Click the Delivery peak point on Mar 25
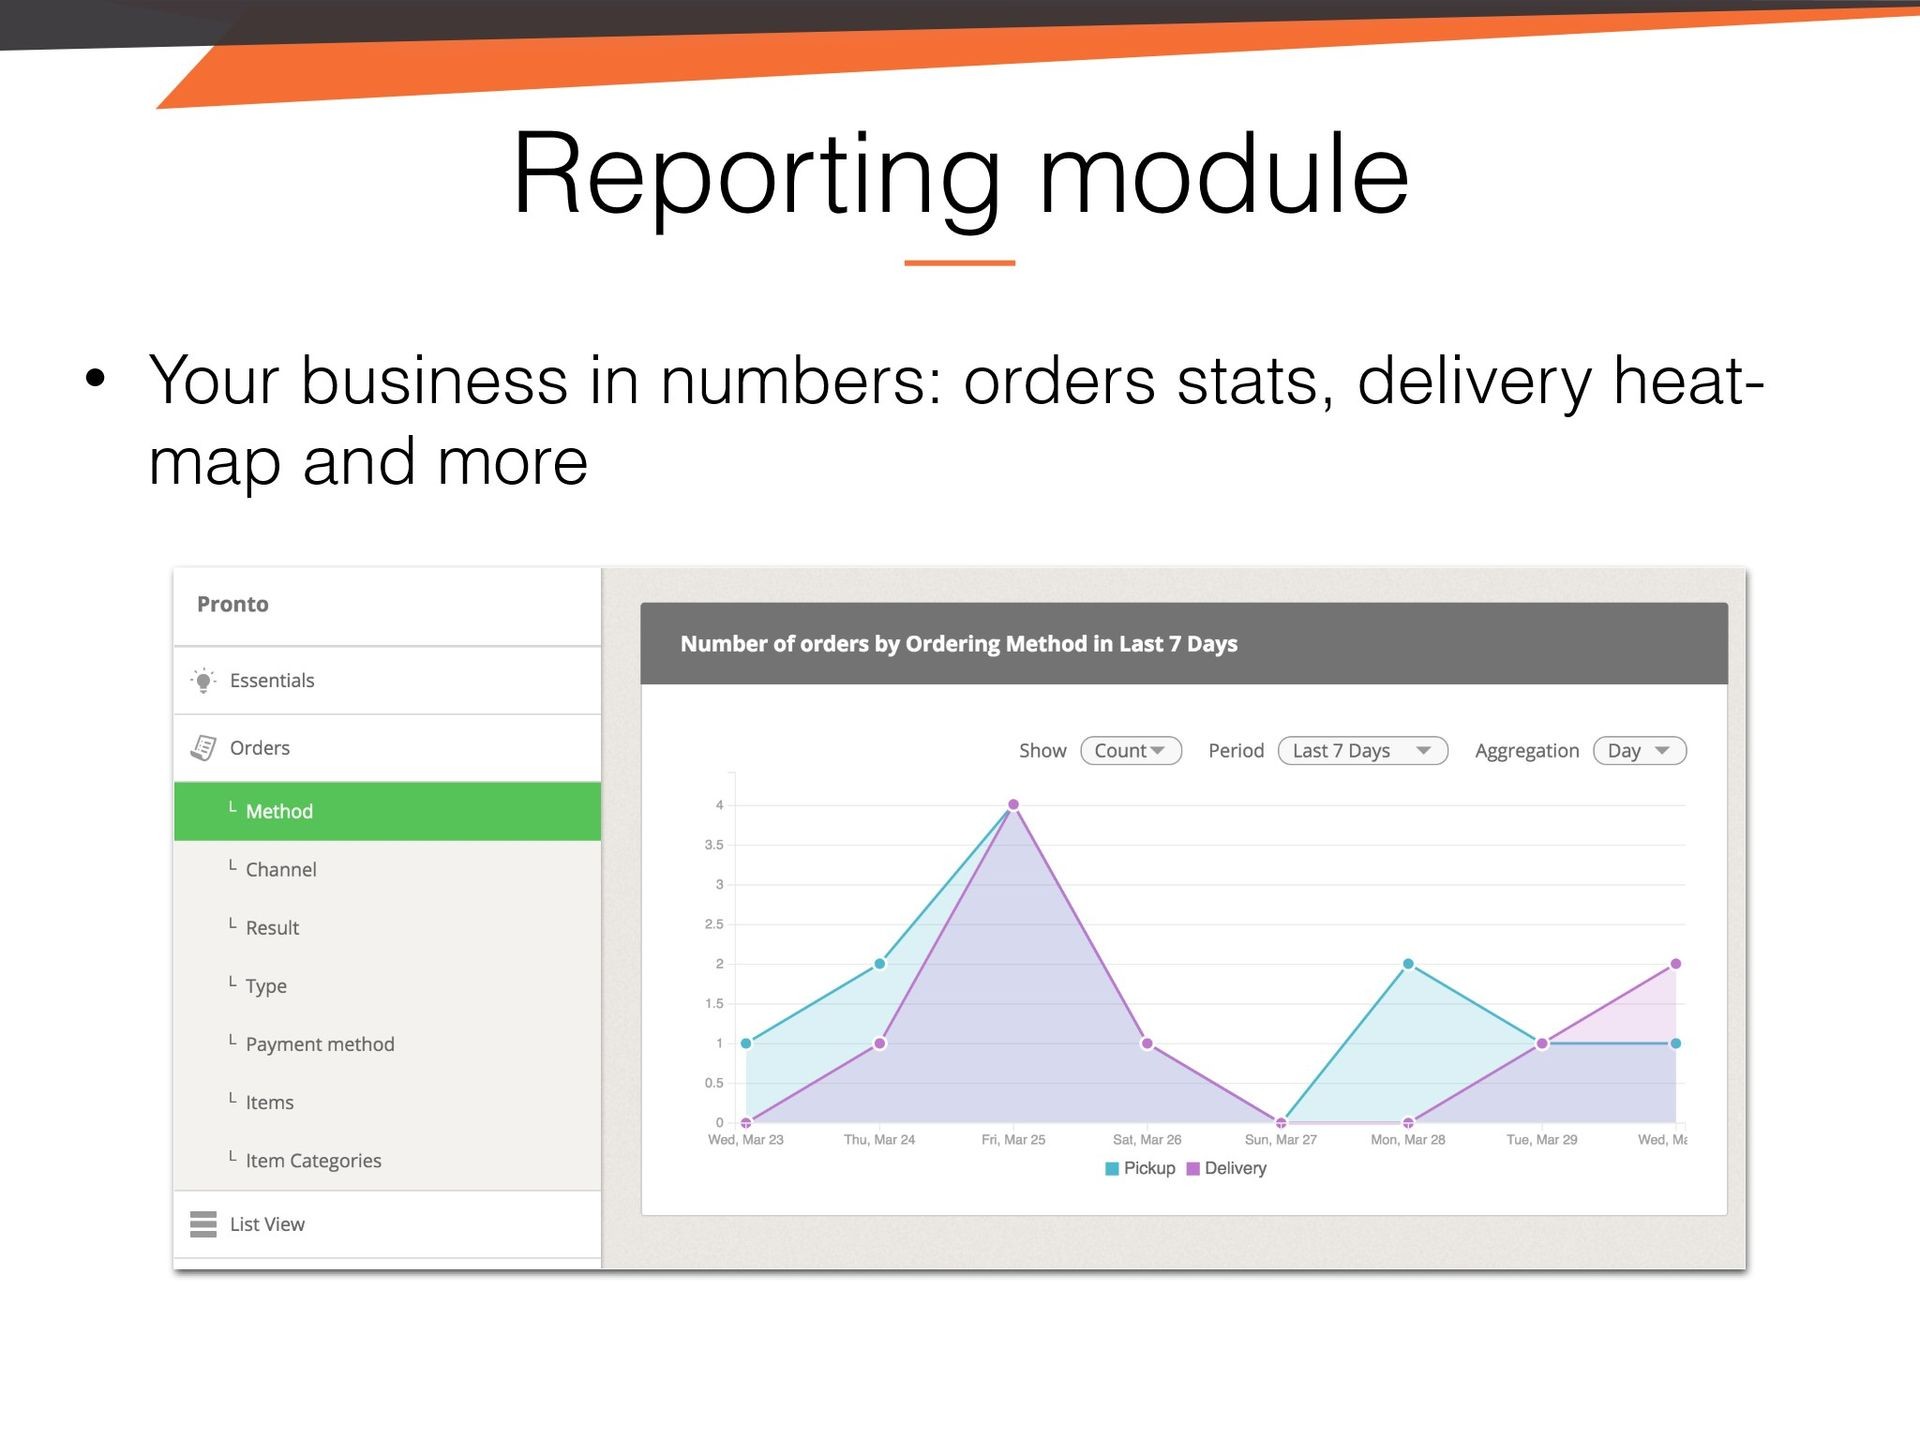1920x1440 pixels. pos(1013,805)
